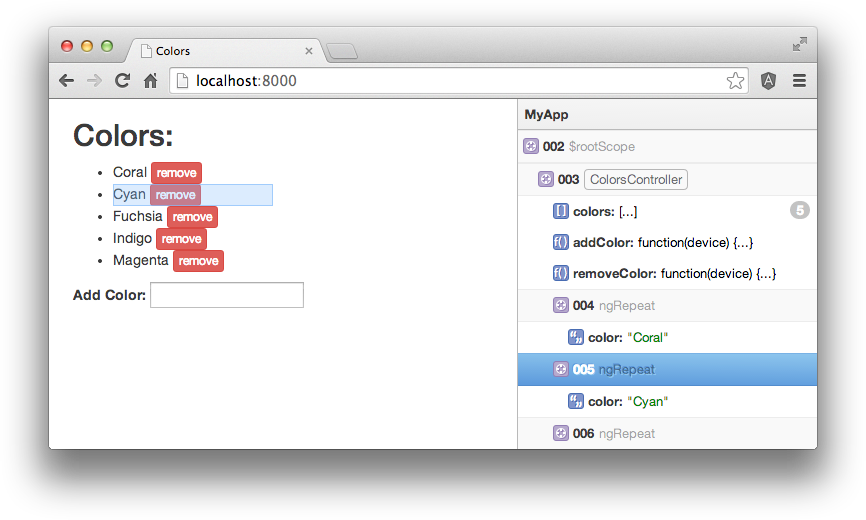Select the Colors browser tab
This screenshot has height=520, width=866.
224,51
